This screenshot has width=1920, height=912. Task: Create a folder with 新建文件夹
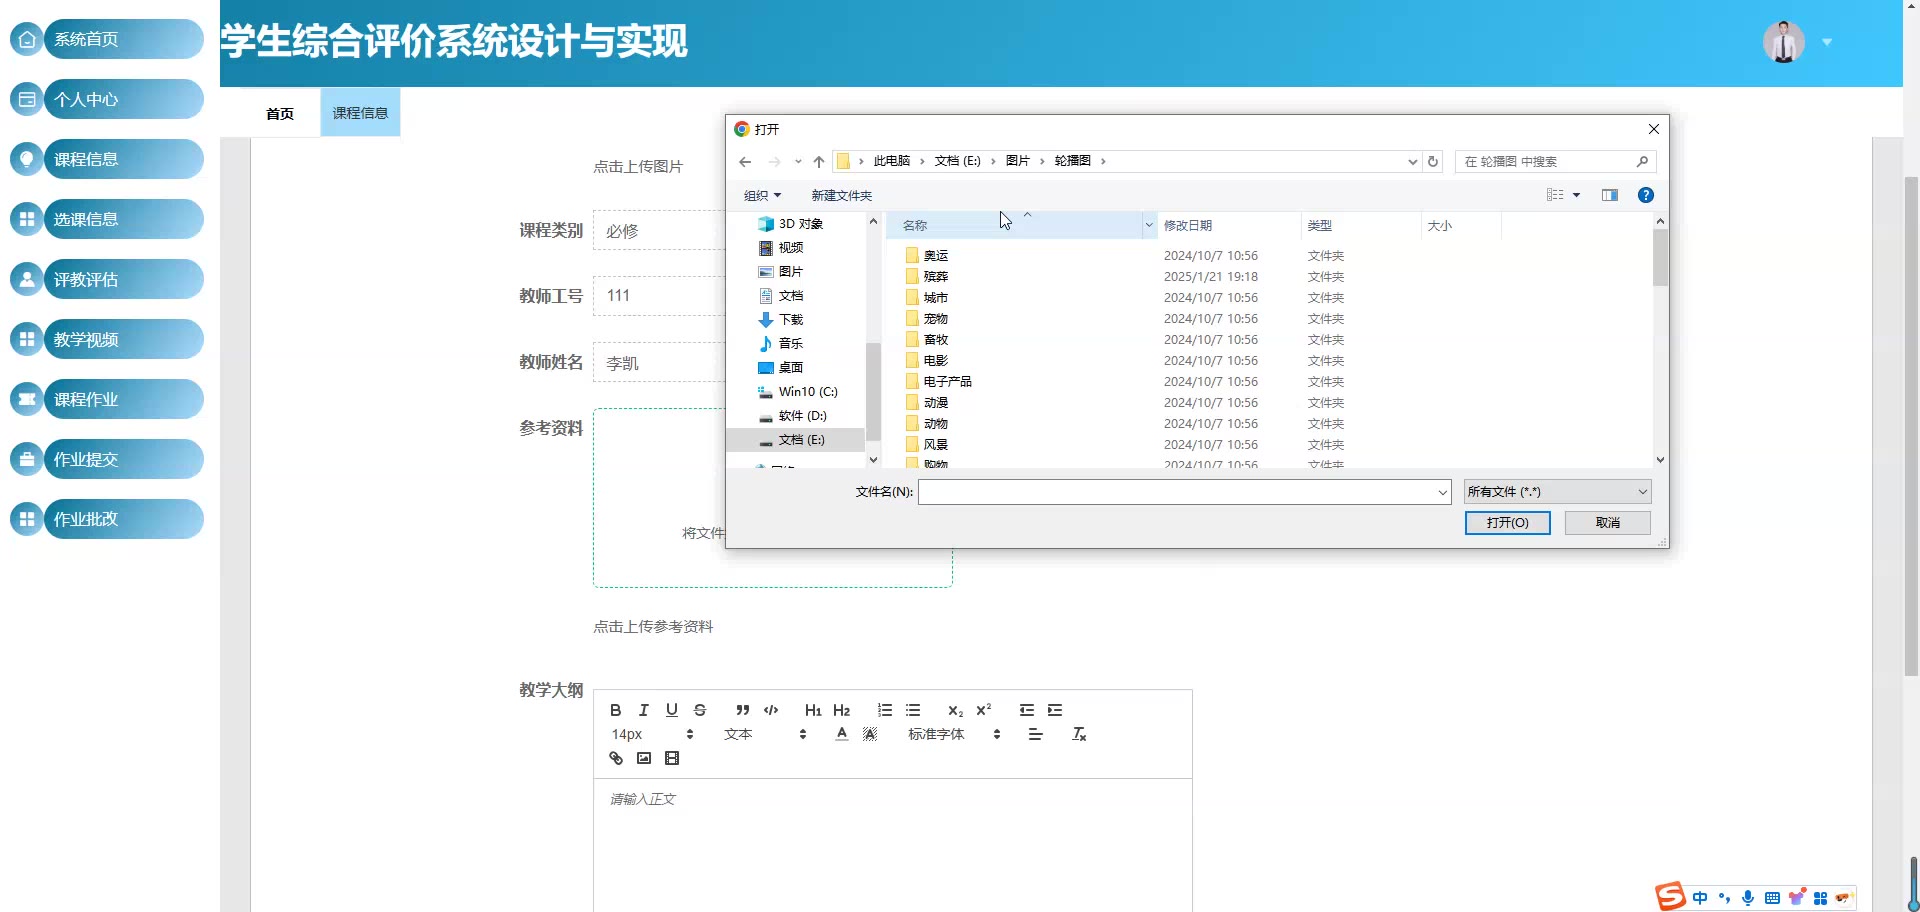841,195
